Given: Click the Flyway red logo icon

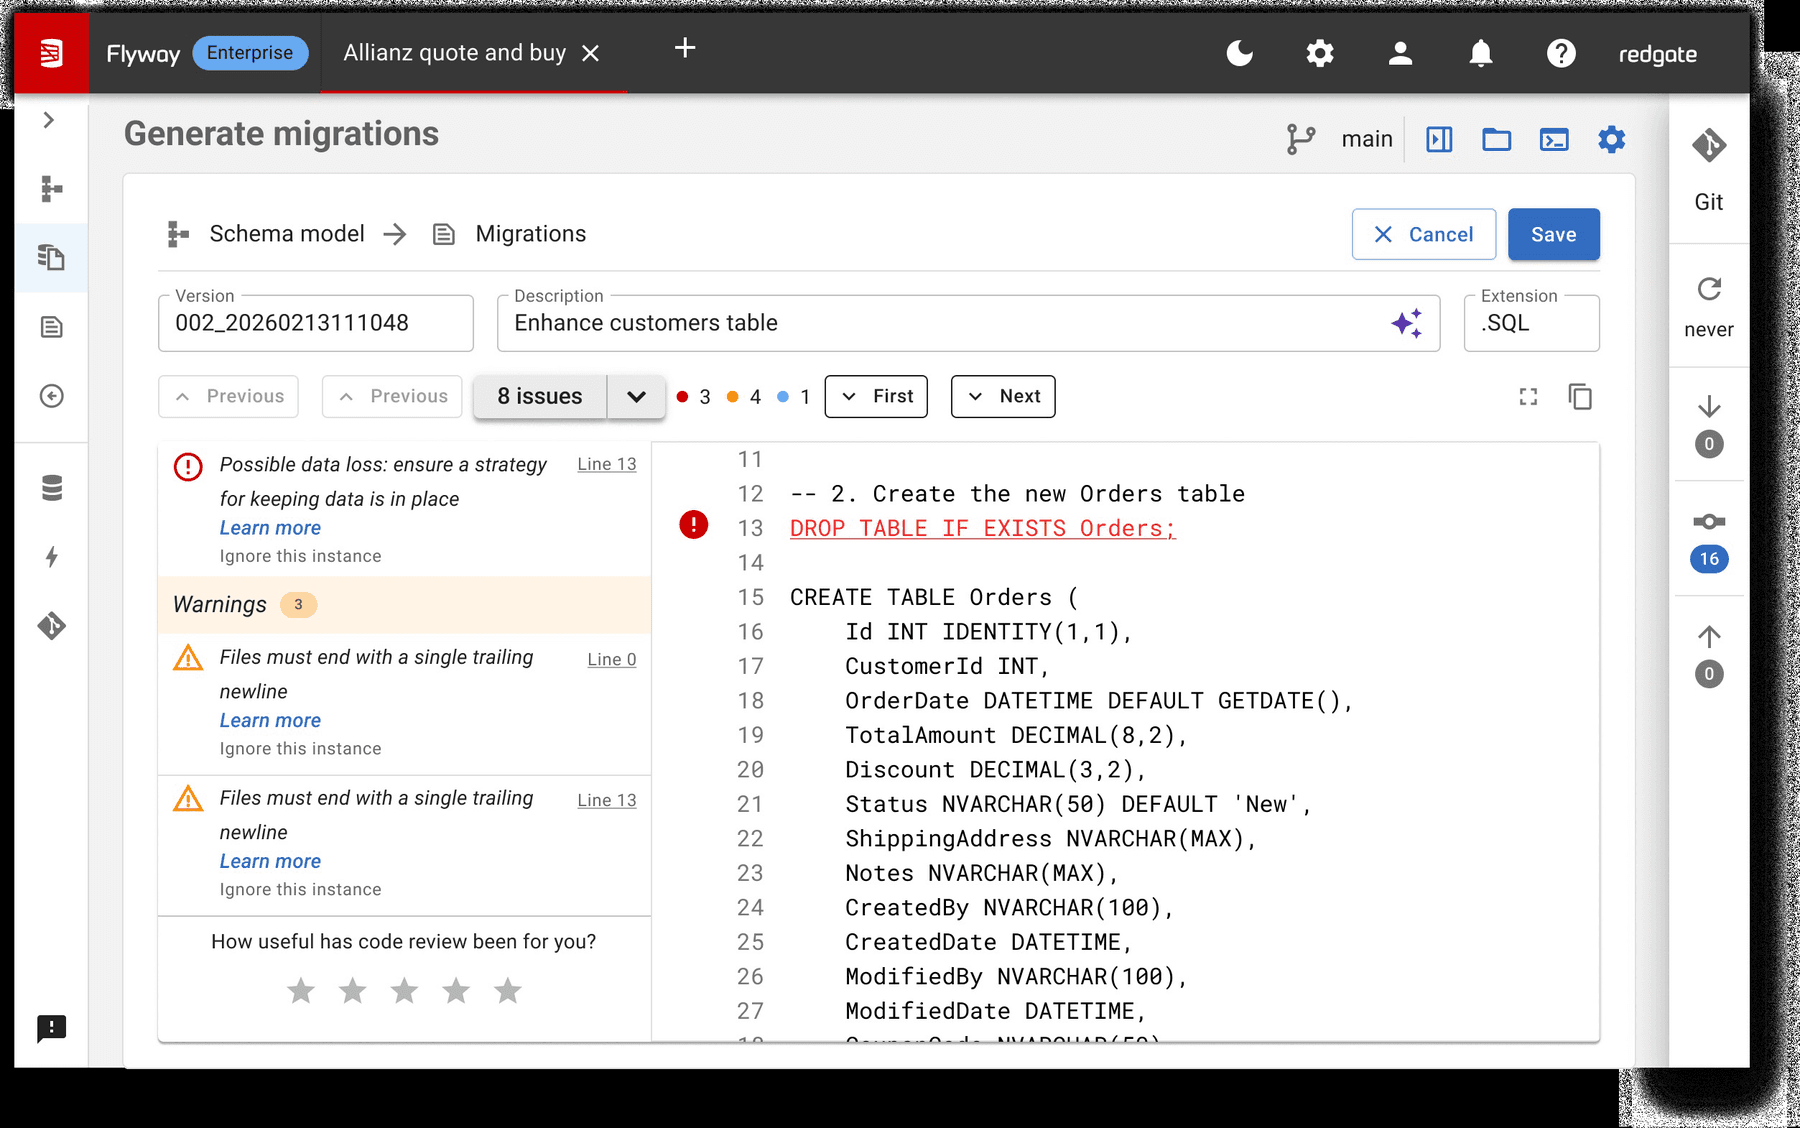Looking at the screenshot, I should (x=51, y=53).
